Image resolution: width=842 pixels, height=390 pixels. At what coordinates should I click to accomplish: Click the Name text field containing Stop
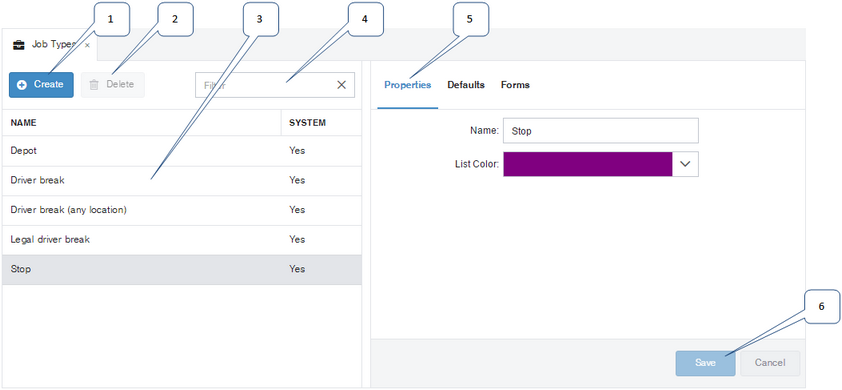tap(601, 131)
